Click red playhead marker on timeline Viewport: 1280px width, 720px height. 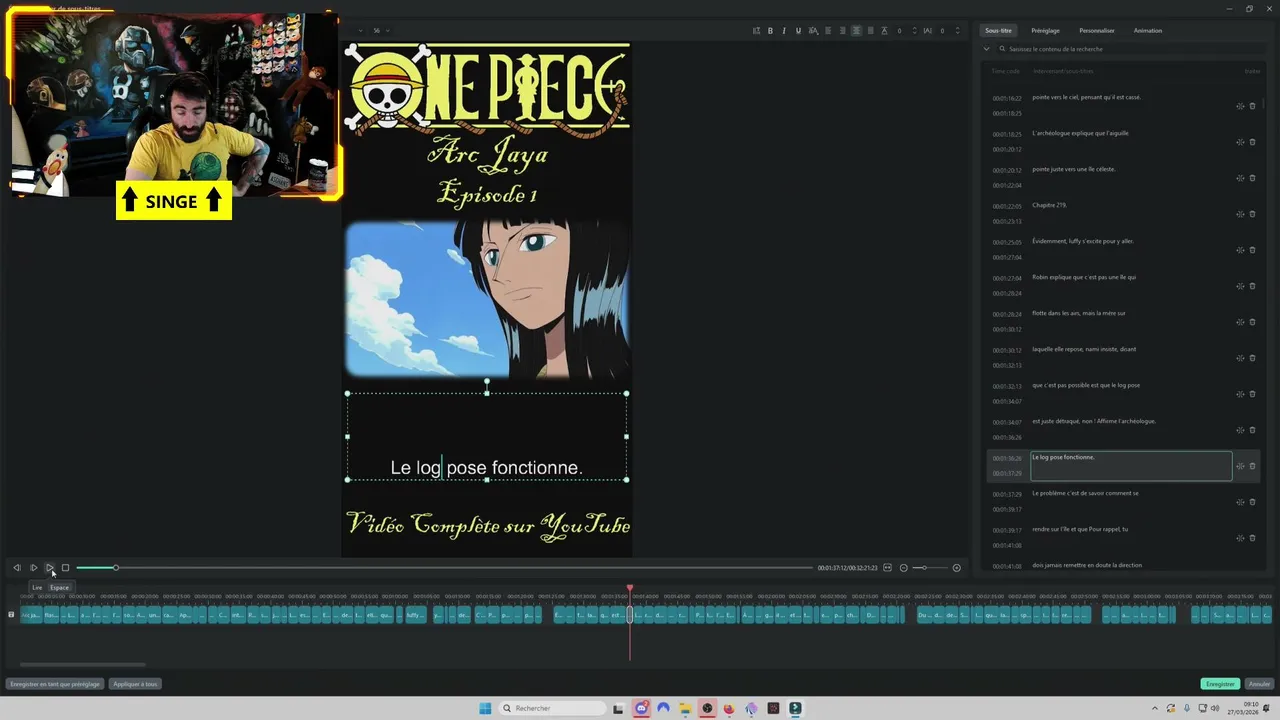(630, 588)
